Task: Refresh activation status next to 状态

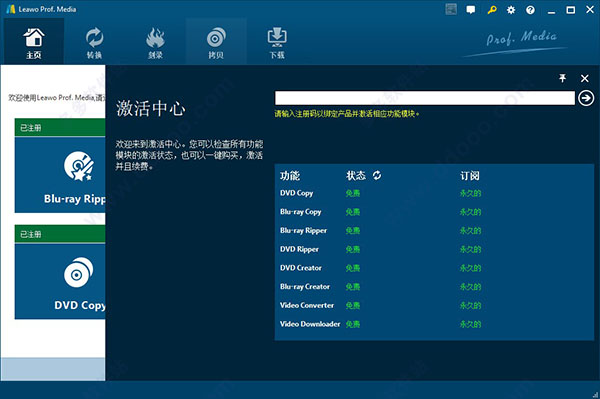Action: pyautogui.click(x=377, y=175)
